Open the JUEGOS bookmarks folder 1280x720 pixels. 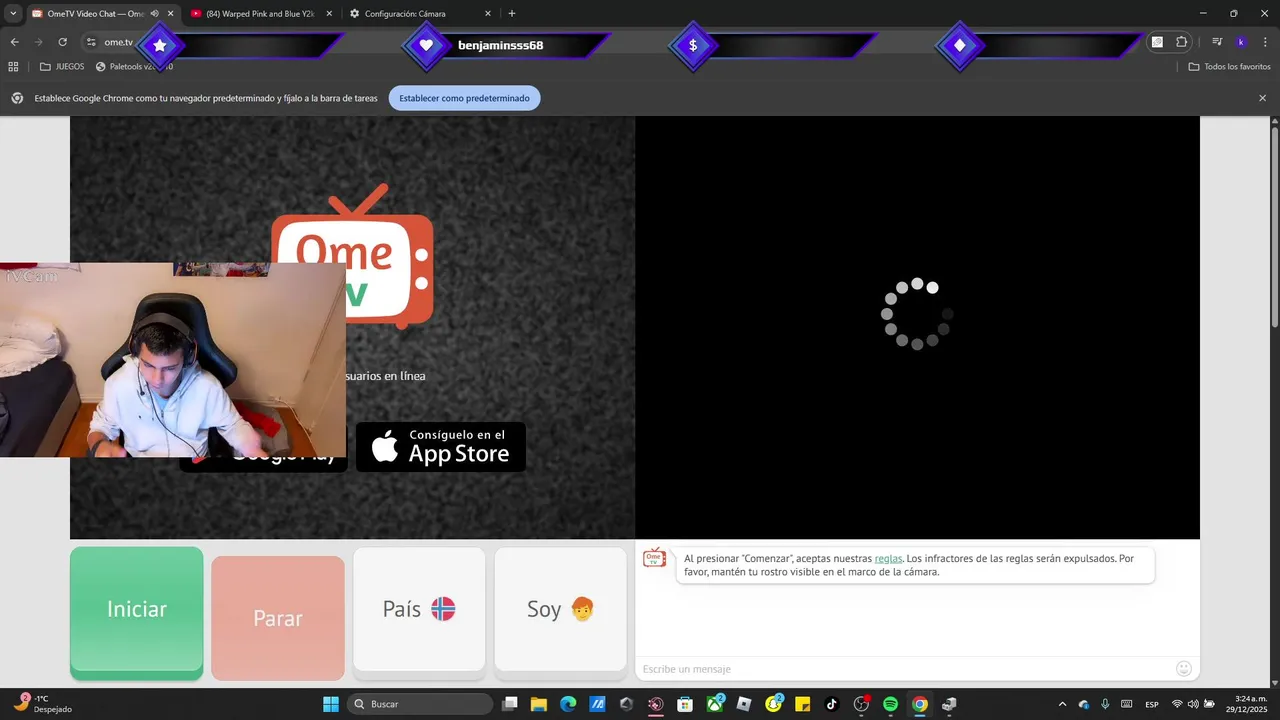[x=62, y=67]
